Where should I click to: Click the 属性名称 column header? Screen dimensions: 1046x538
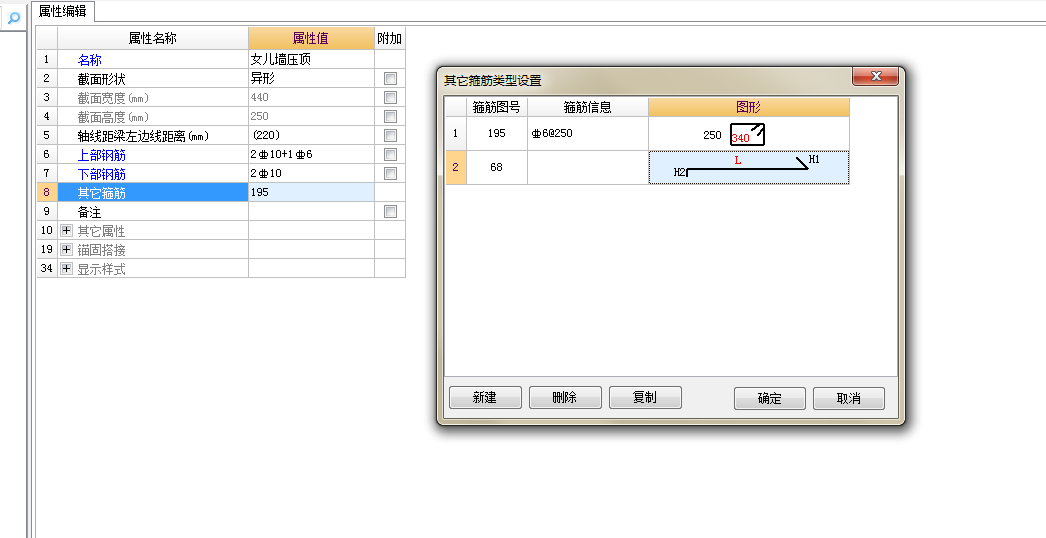click(x=153, y=39)
